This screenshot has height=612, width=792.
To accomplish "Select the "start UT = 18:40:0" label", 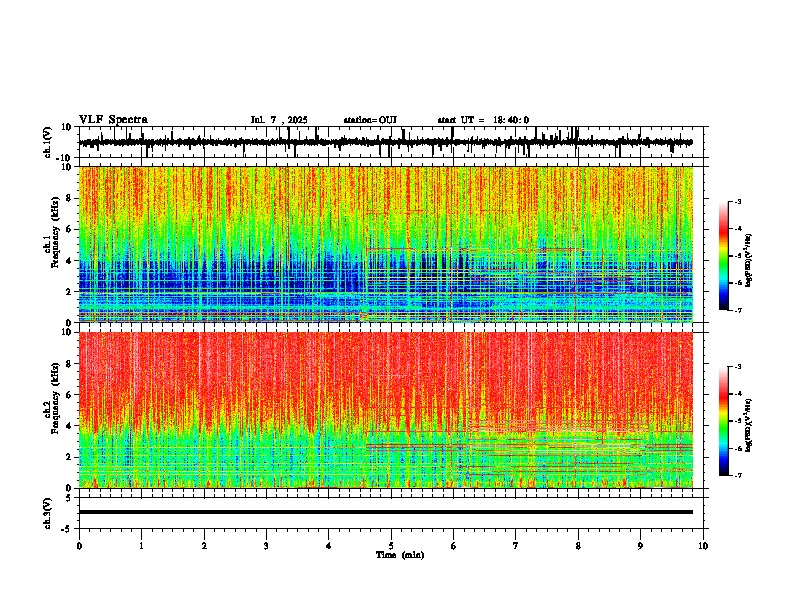I will pyautogui.click(x=483, y=120).
